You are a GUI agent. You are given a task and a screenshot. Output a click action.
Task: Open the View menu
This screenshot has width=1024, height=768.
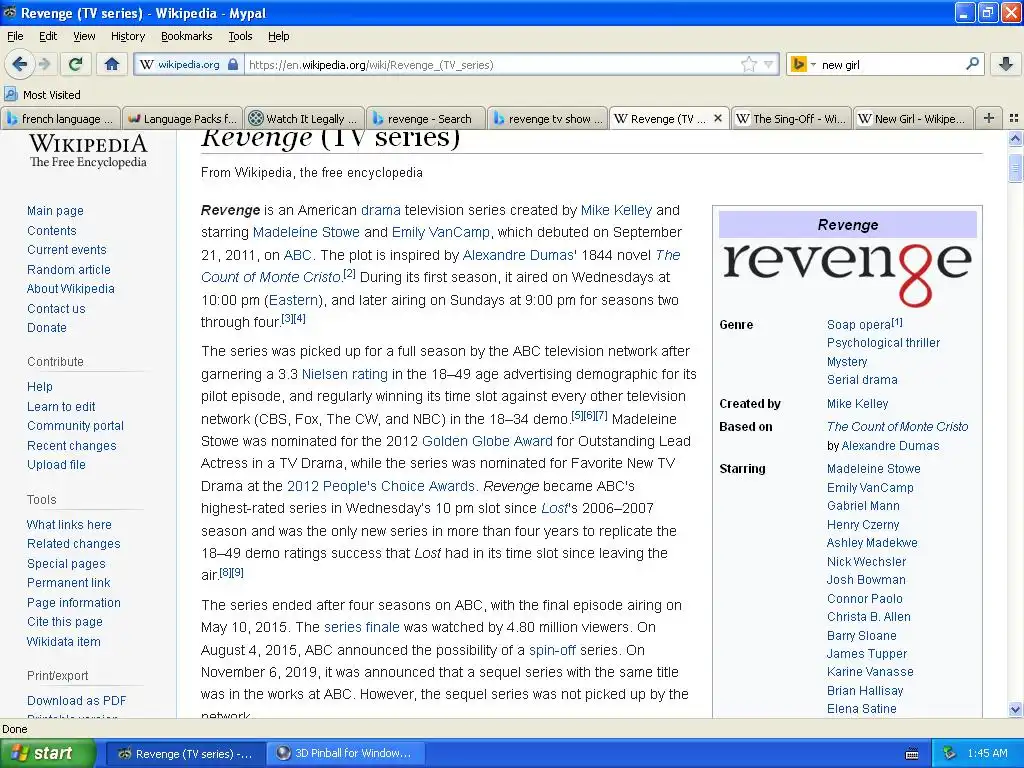[84, 36]
